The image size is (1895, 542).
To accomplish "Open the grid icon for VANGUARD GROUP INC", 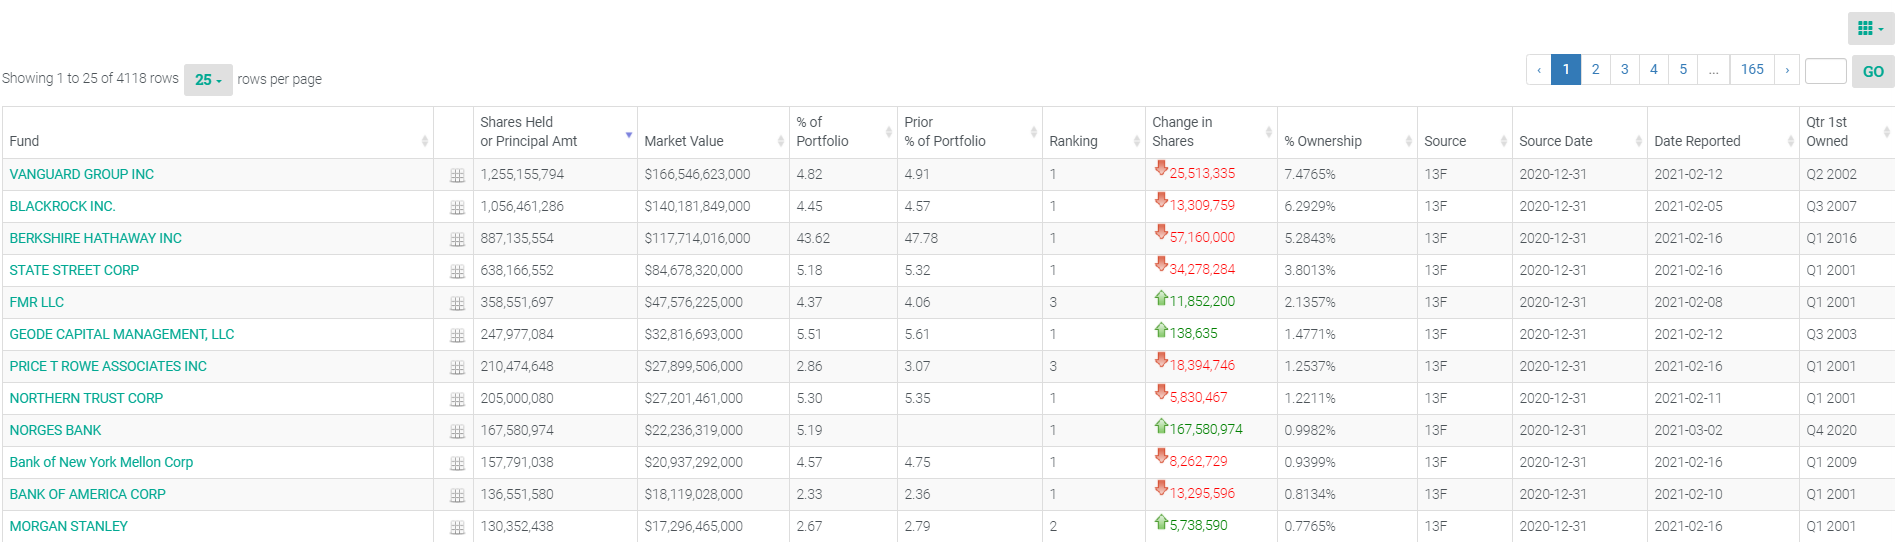I will click(457, 176).
